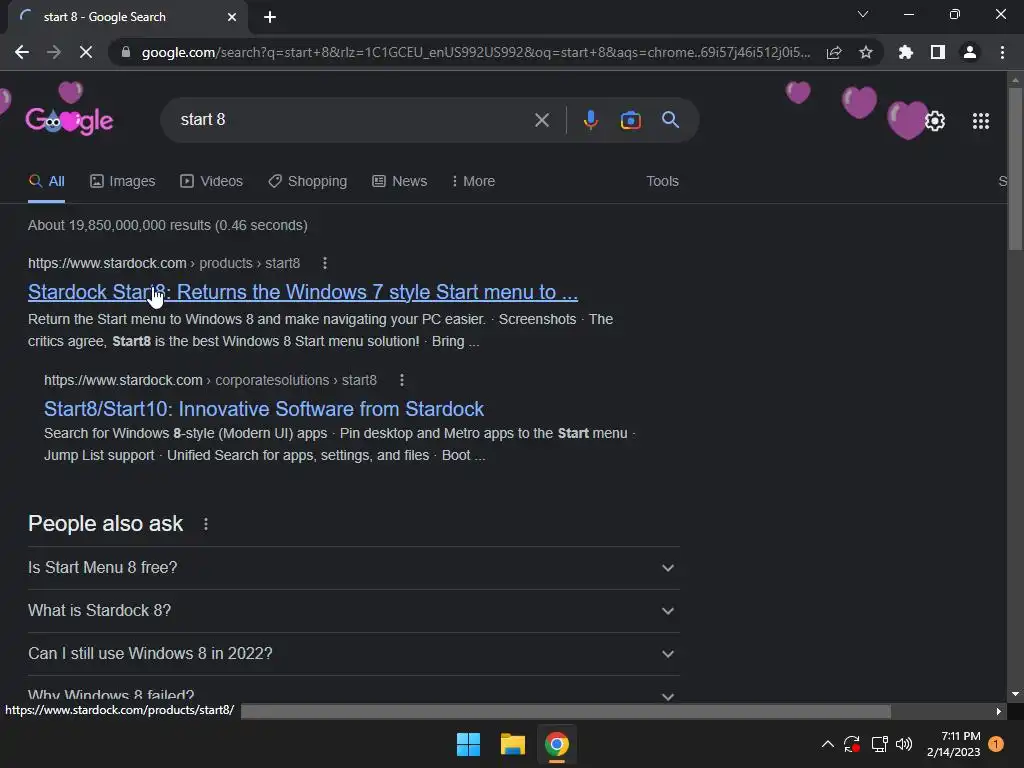Click the Google Valentine's logo
Viewport: 1024px width, 768px height.
[69, 120]
